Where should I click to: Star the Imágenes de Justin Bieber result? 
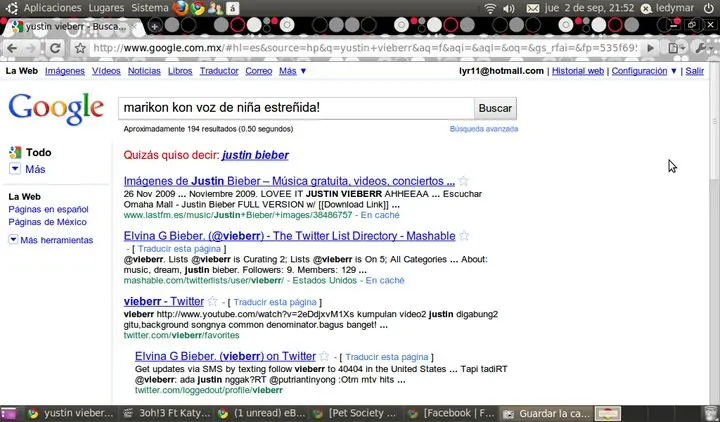[x=463, y=181]
